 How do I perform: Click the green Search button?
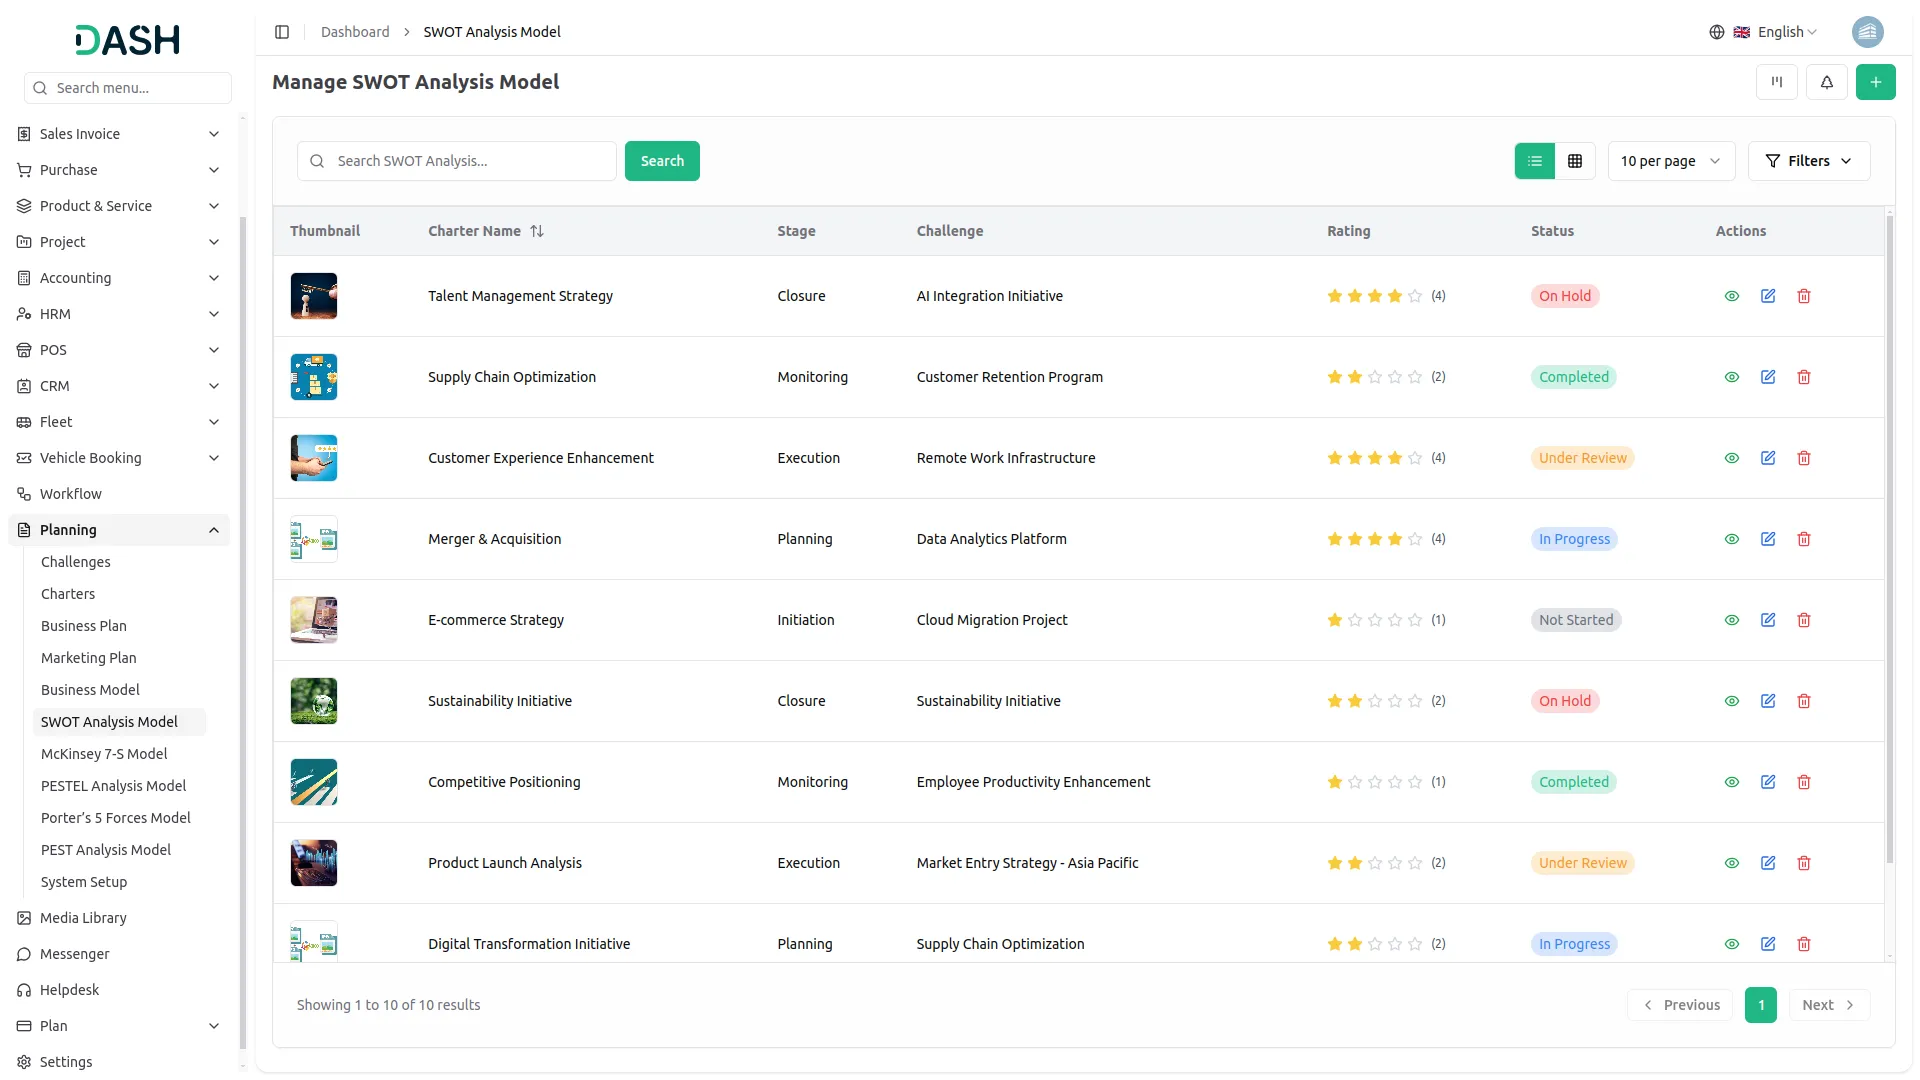[x=662, y=161]
